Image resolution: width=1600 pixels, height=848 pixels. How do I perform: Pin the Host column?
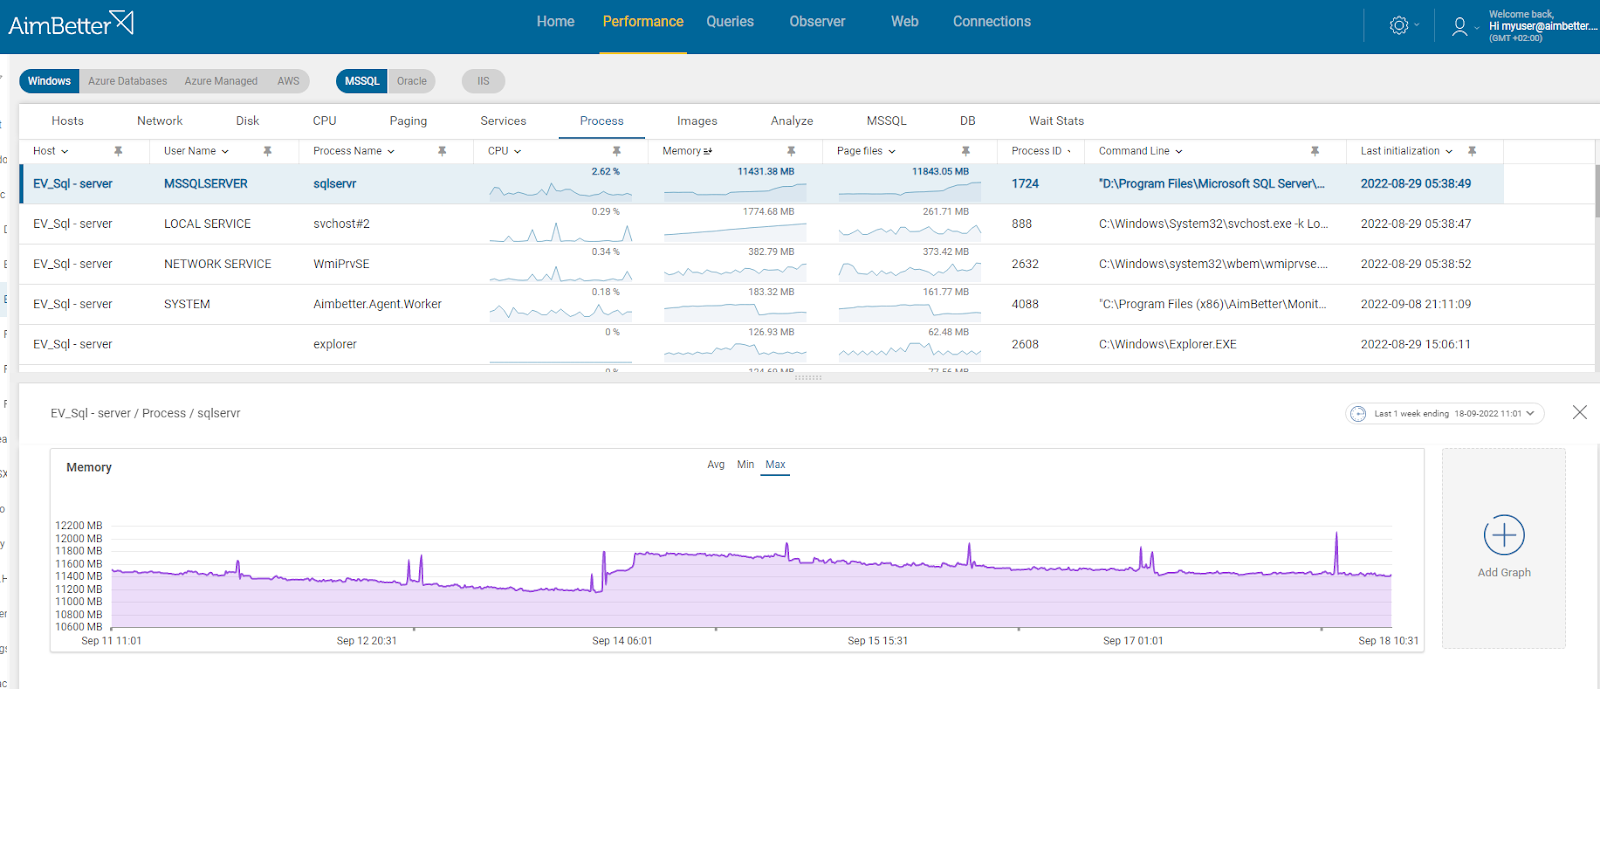118,151
